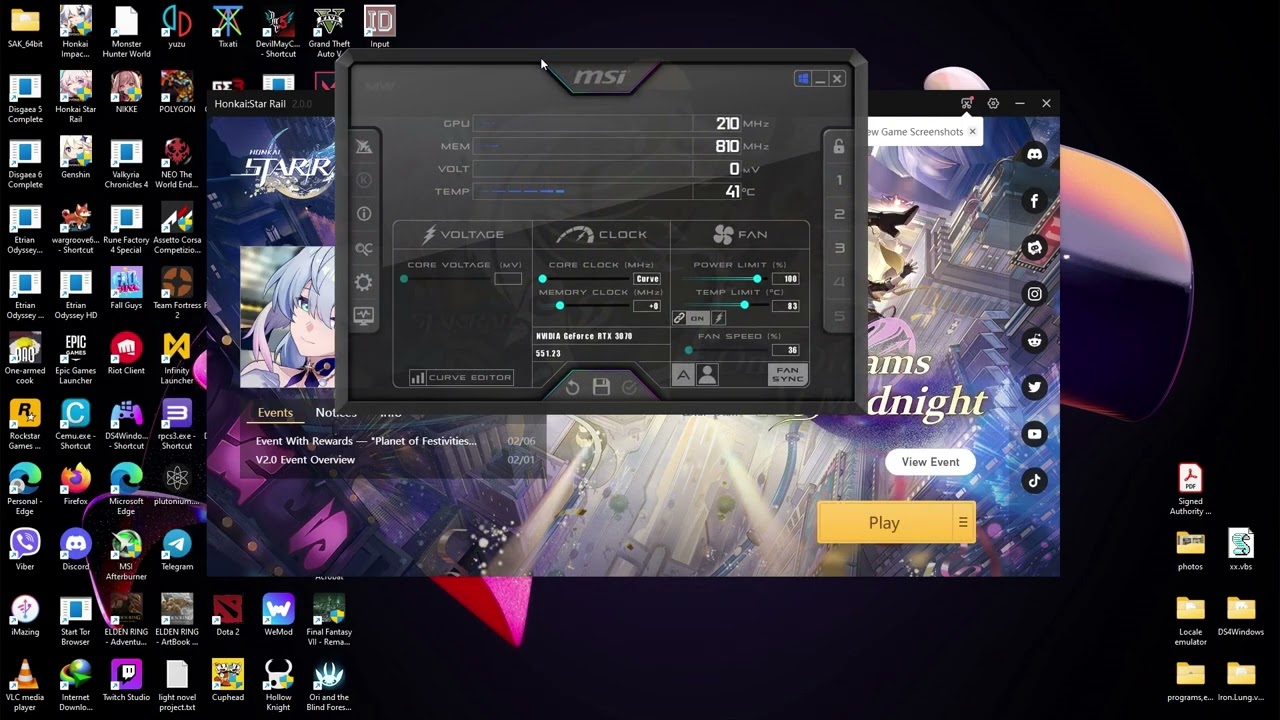The image size is (1280, 720).
Task: Click the MSI dragon logo sidebar icon
Action: [363, 147]
